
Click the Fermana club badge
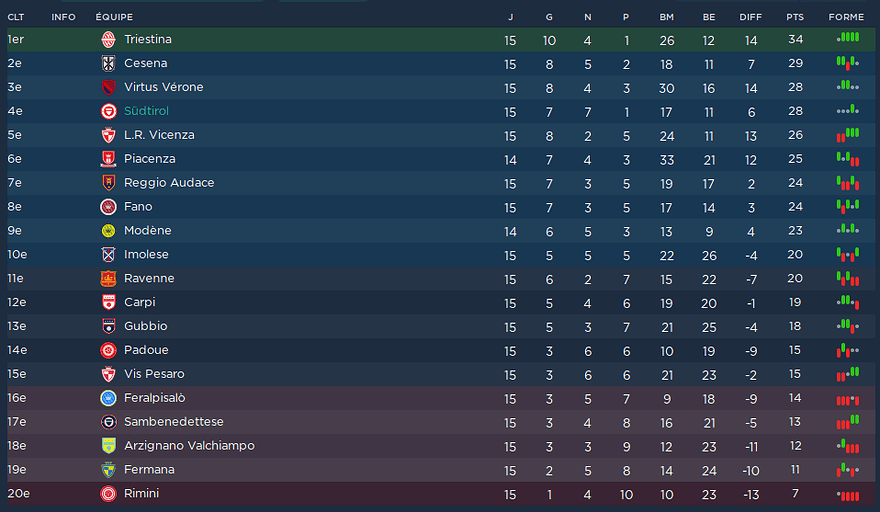pos(108,470)
